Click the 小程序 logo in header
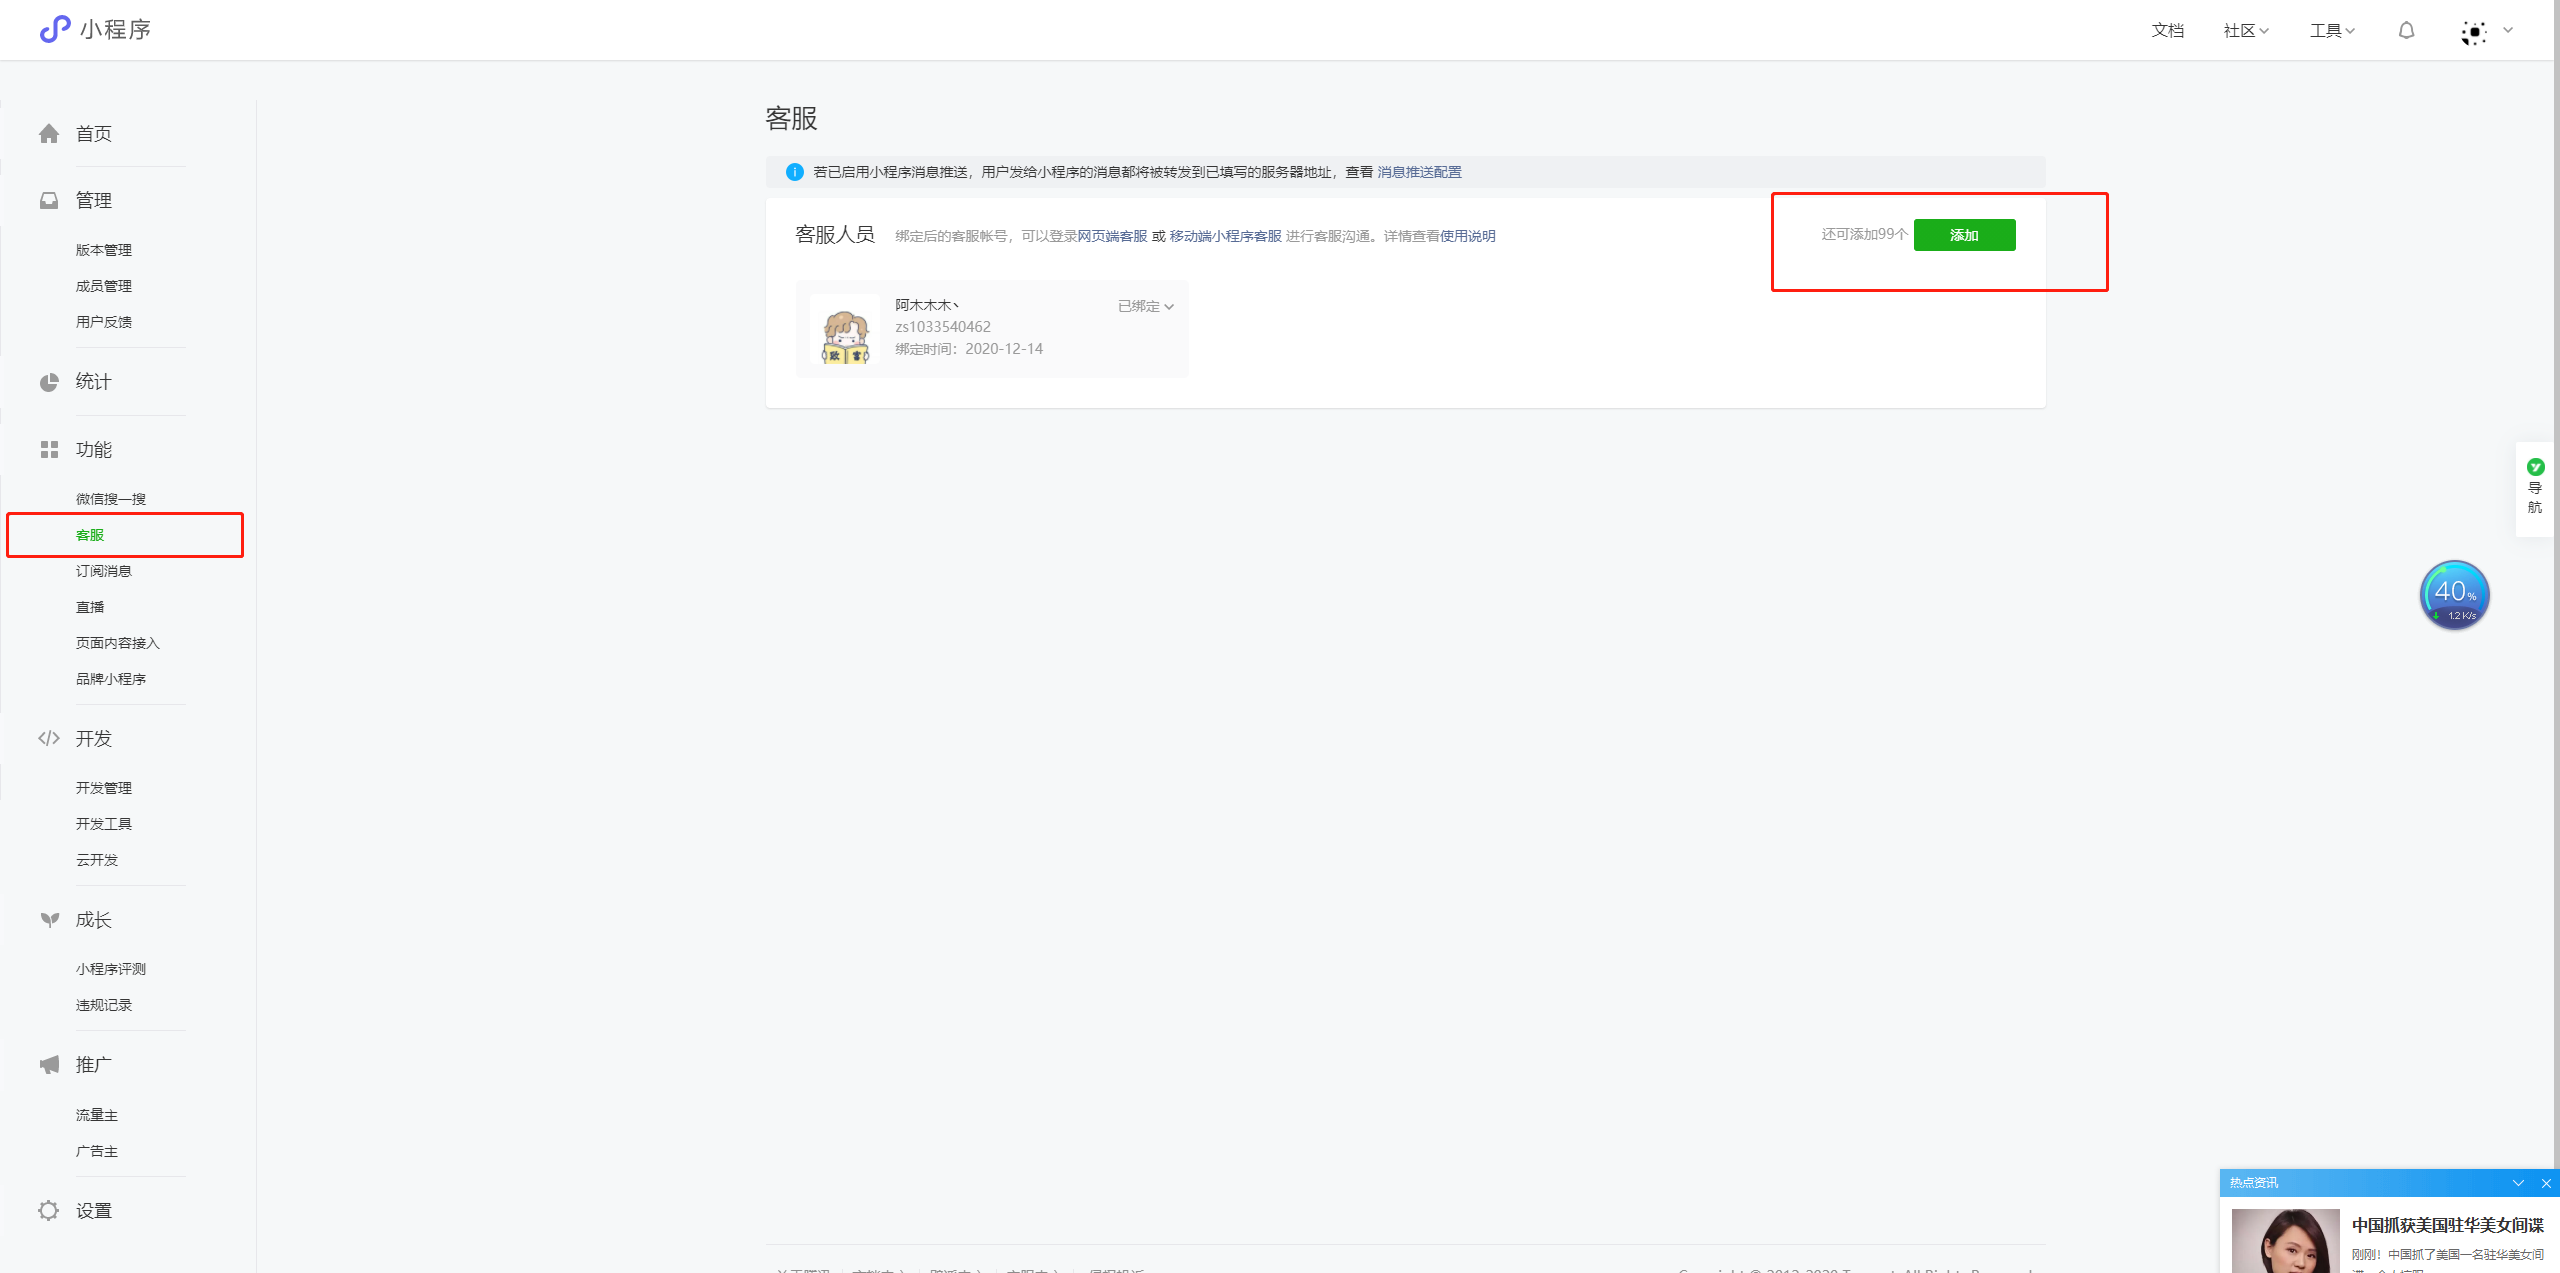The height and width of the screenshot is (1273, 2560). [95, 30]
